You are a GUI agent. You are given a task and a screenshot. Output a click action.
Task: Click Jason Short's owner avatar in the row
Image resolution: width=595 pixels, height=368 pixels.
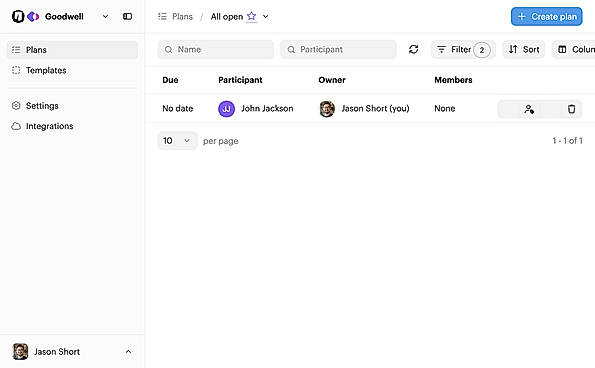click(x=327, y=109)
